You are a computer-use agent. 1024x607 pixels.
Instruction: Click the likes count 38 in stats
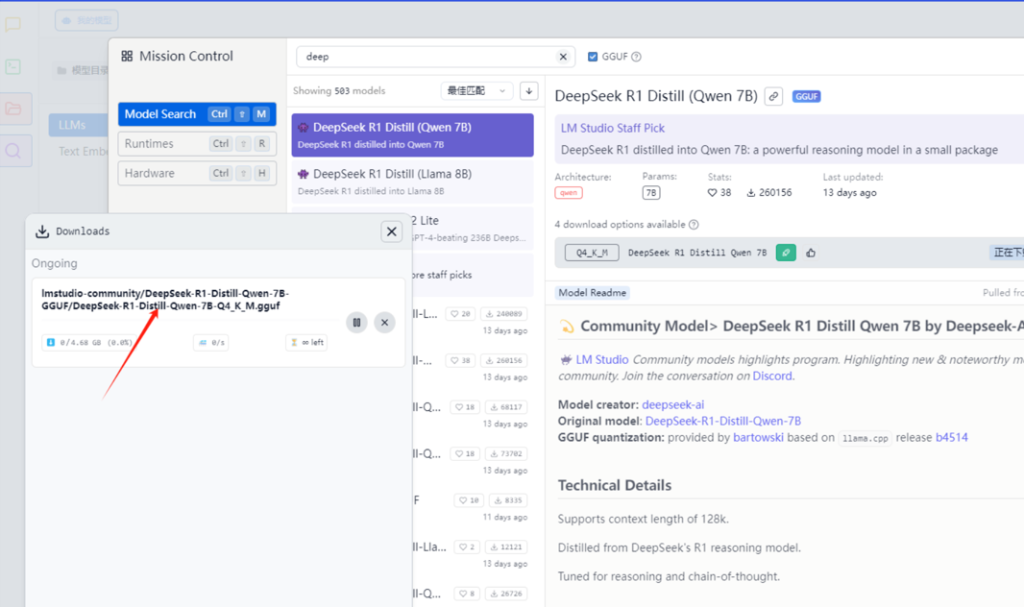coord(719,193)
